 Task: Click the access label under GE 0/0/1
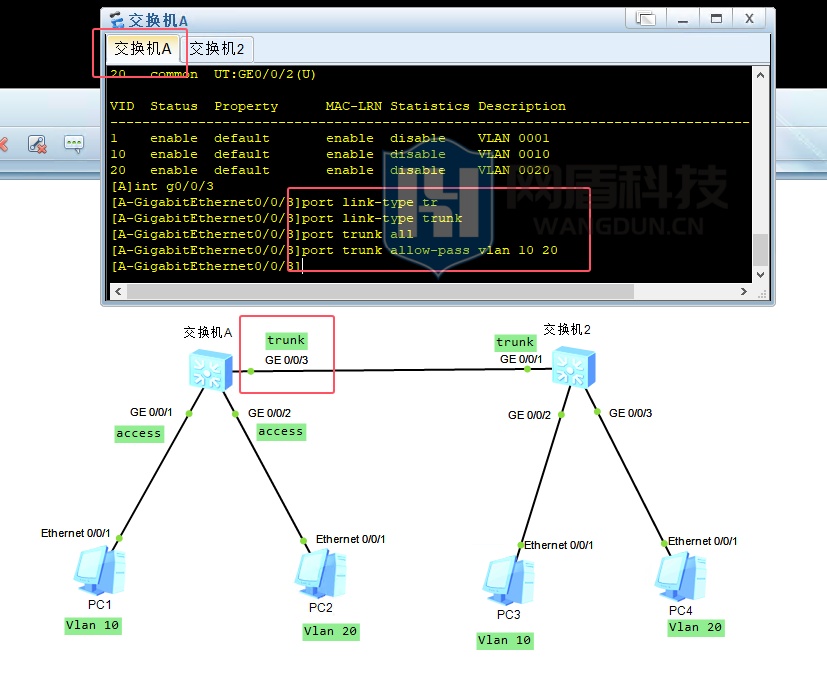139,433
